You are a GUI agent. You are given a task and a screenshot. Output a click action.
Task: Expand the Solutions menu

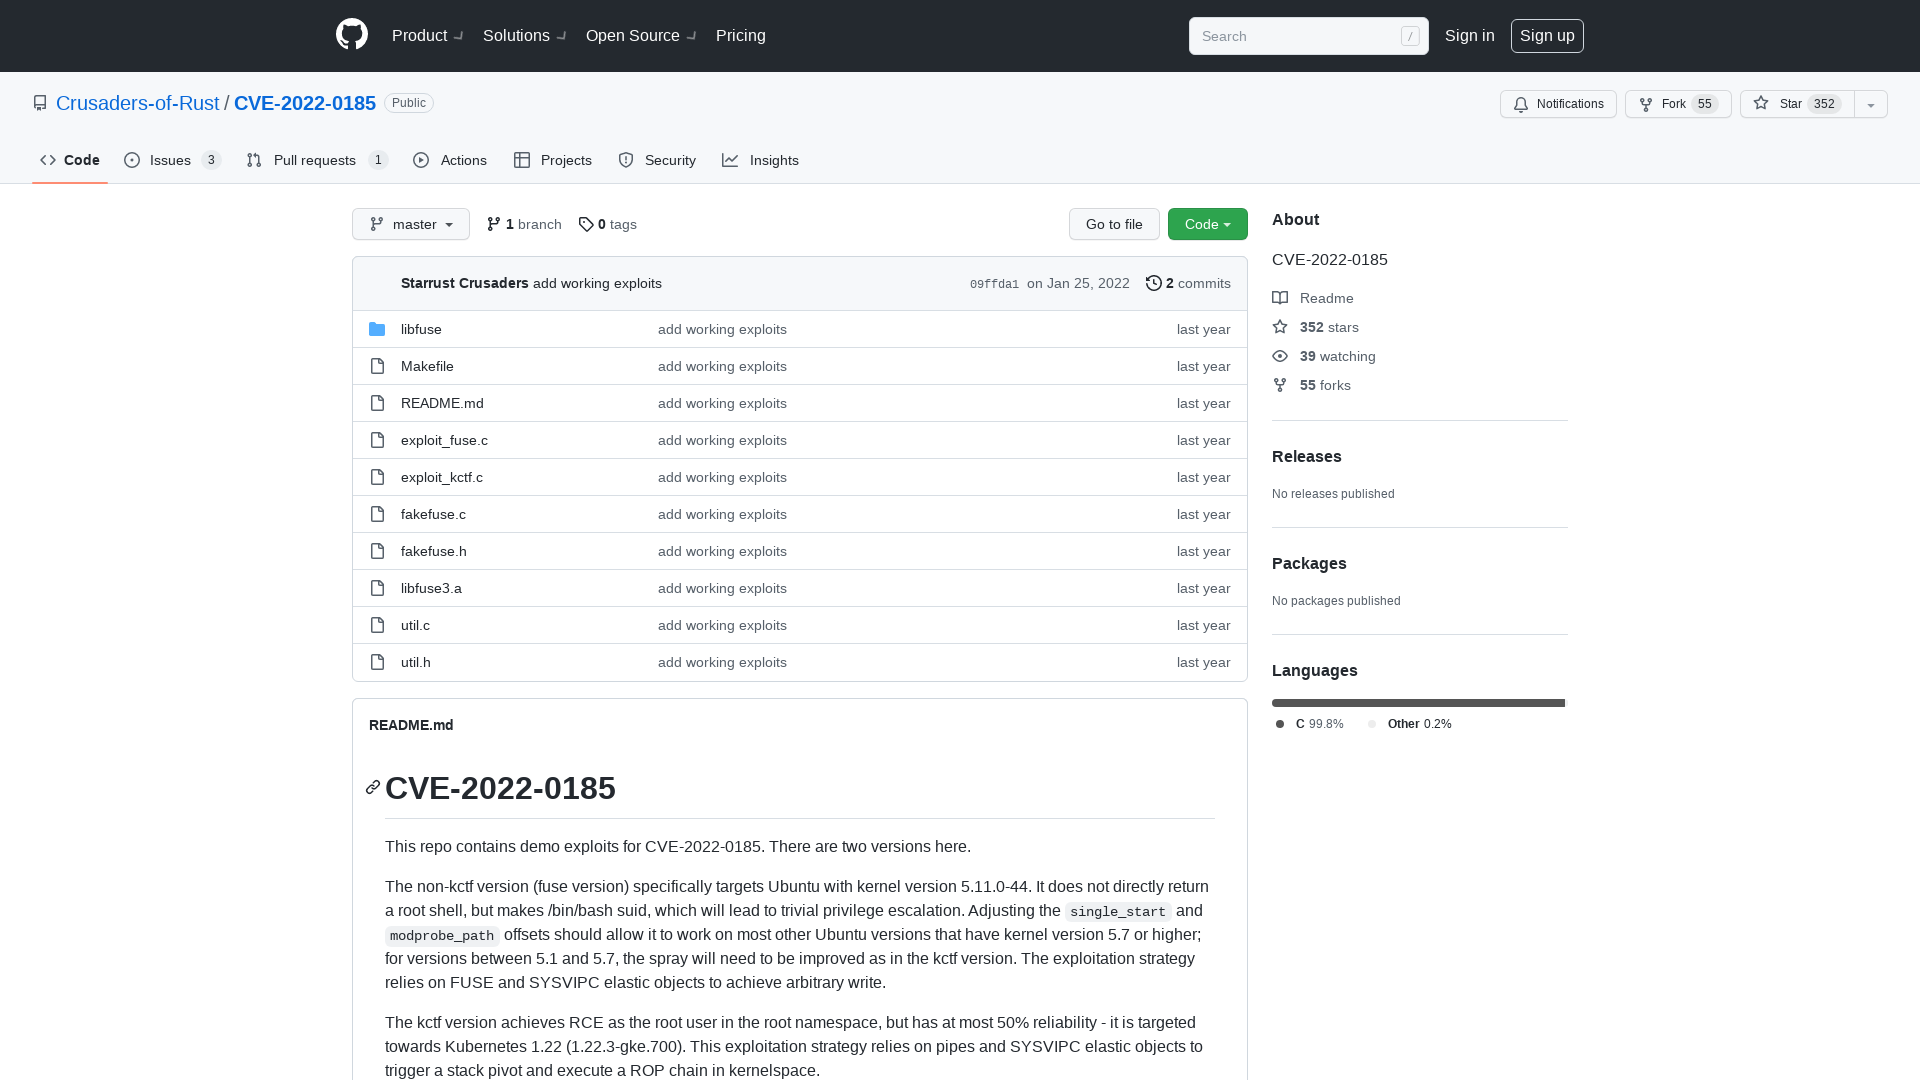coord(524,35)
